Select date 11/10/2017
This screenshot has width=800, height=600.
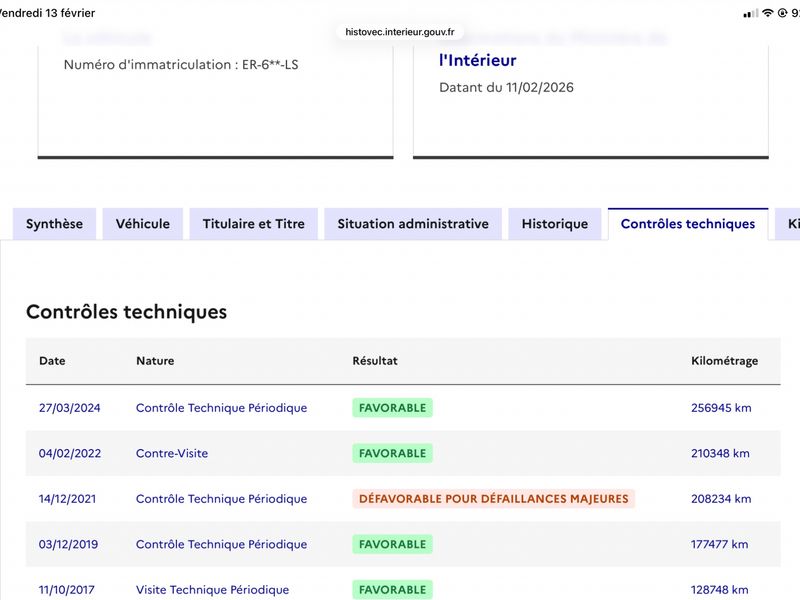tap(67, 589)
